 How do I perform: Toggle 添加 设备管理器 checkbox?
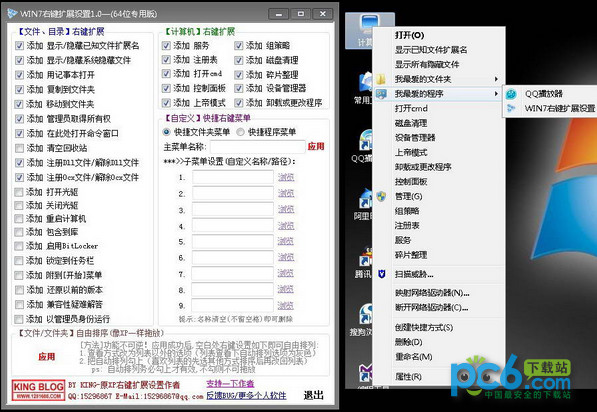238,88
